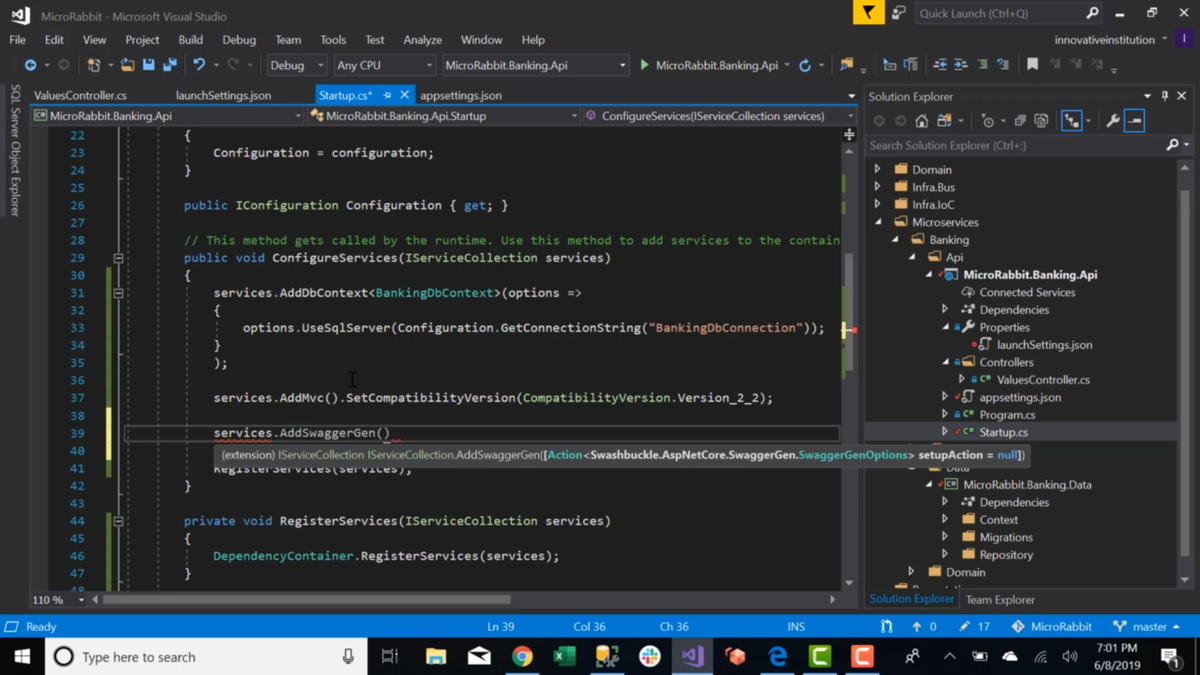Click the editor horizontal scrollbar thumb
This screenshot has width=1200, height=675.
coord(307,600)
